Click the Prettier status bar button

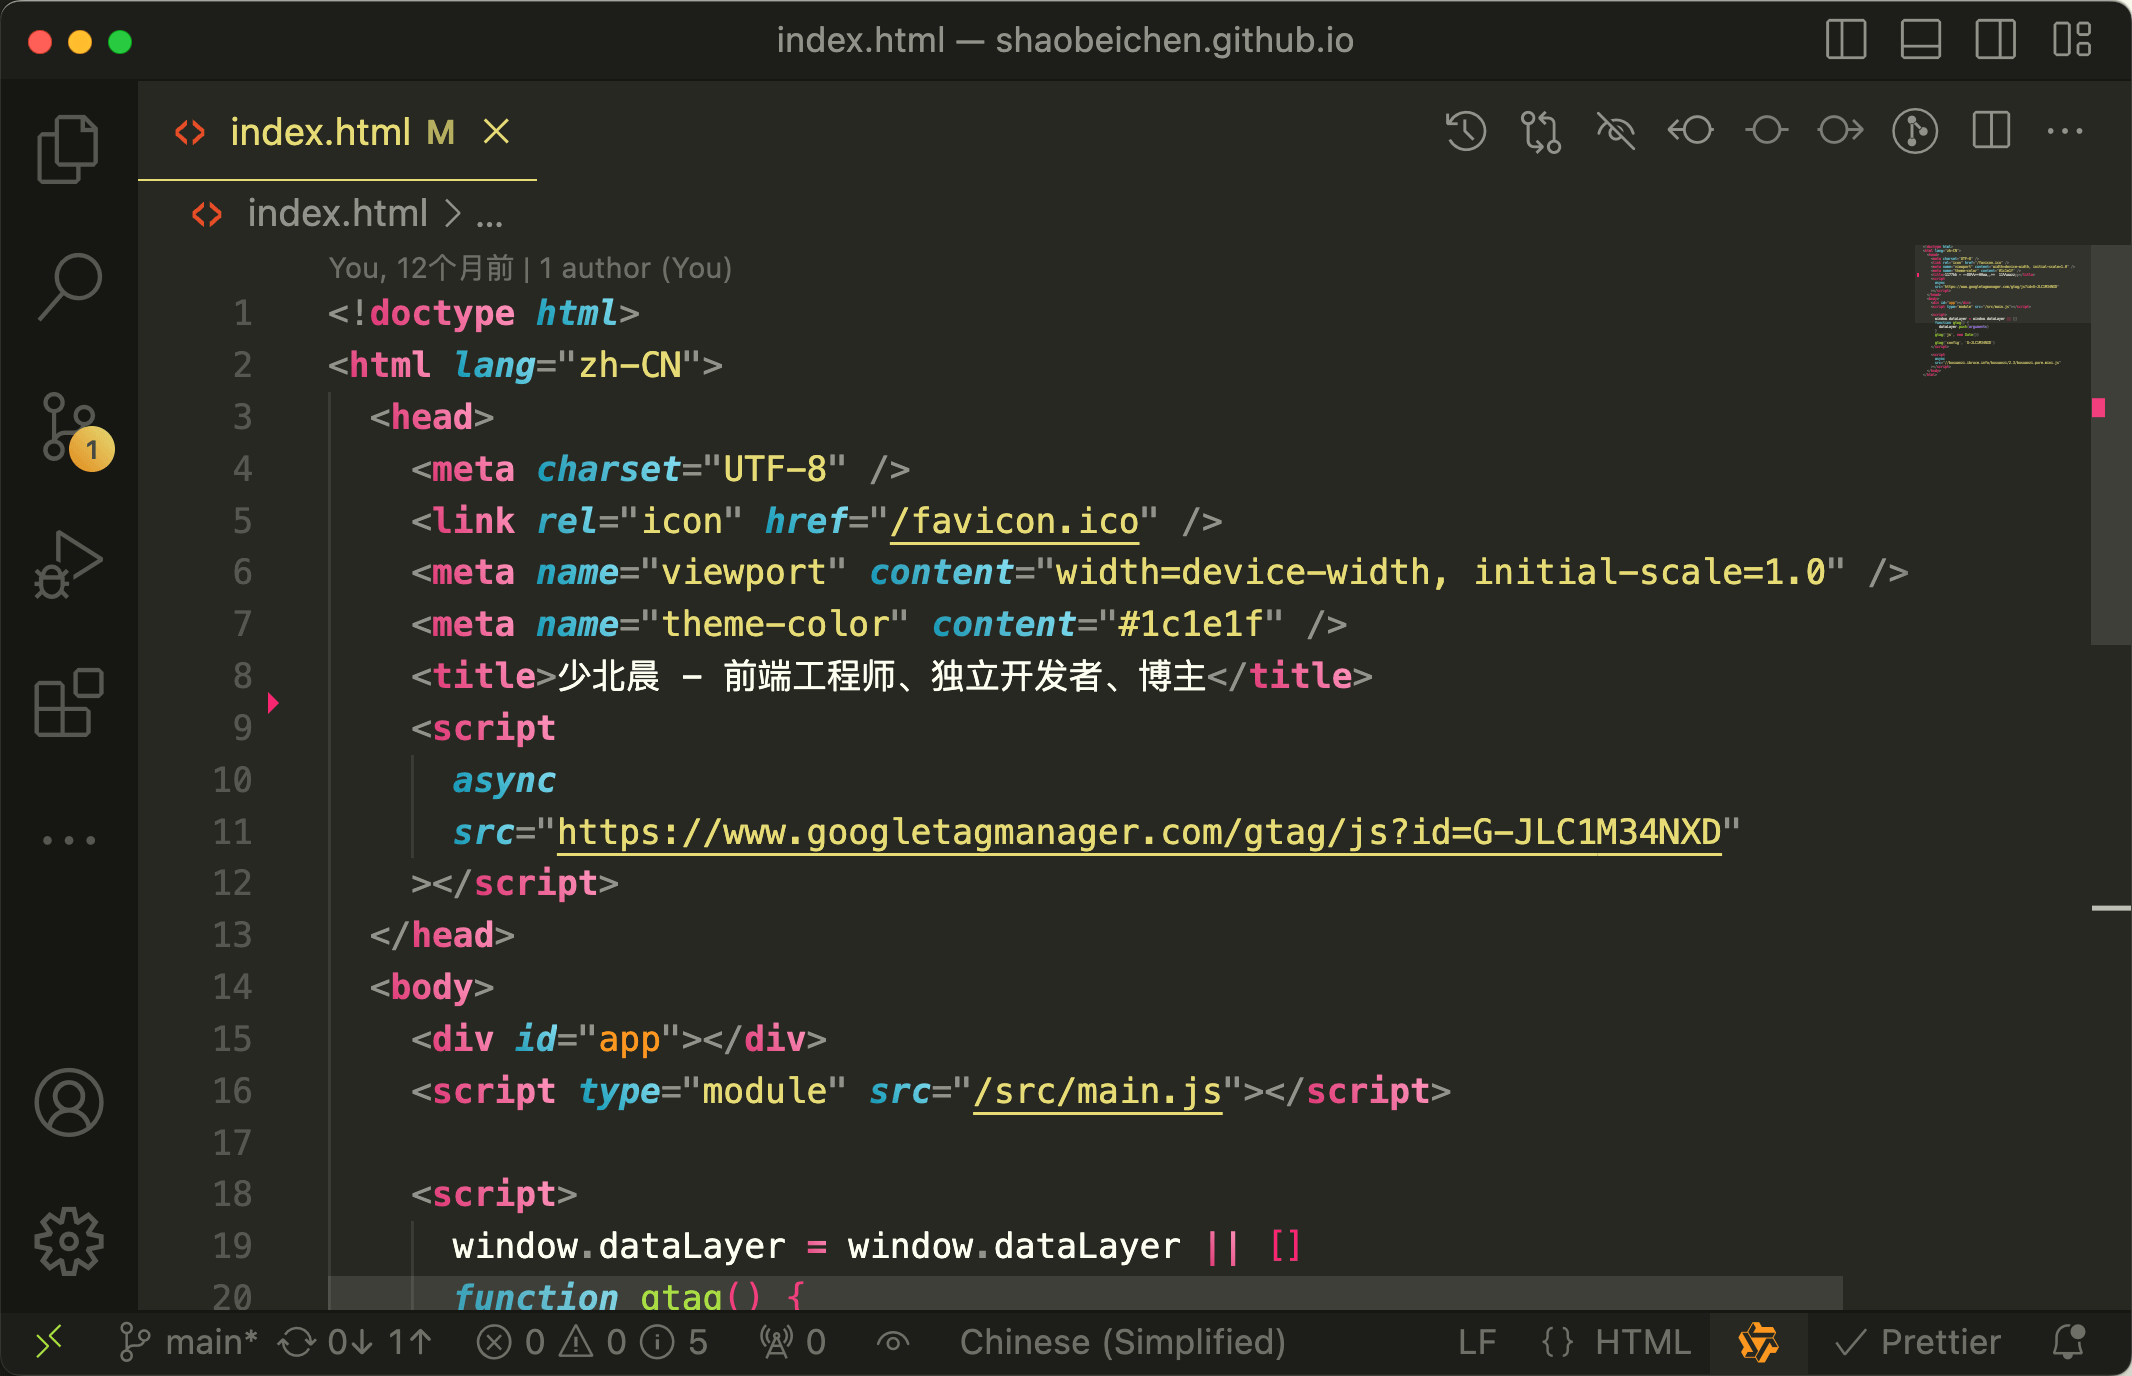pos(1919,1342)
